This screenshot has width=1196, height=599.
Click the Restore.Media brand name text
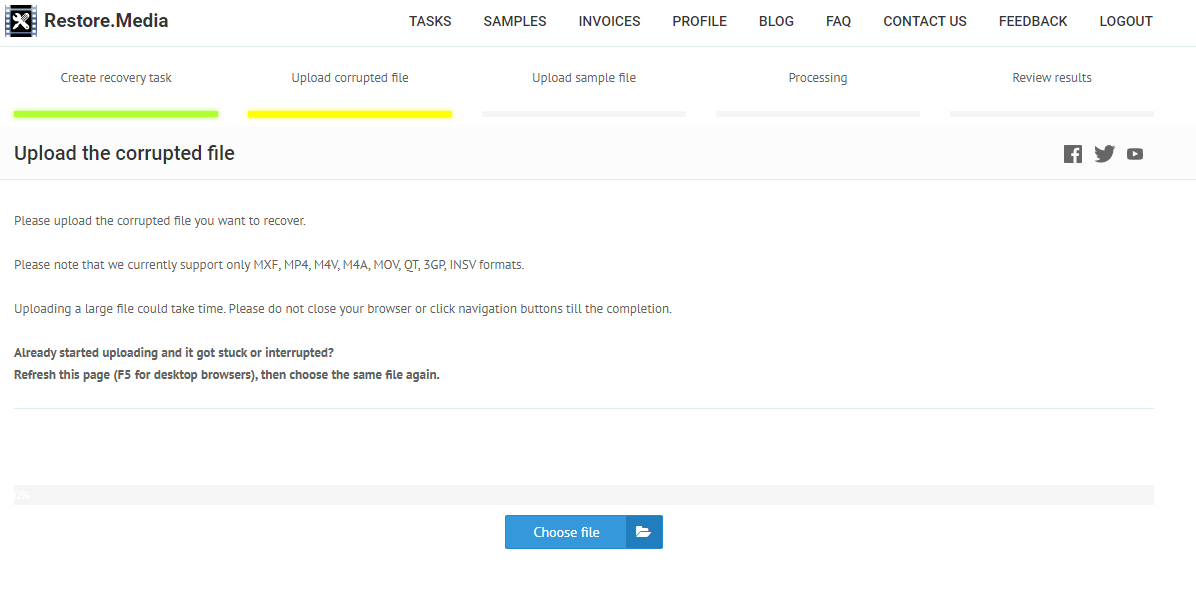(x=106, y=21)
